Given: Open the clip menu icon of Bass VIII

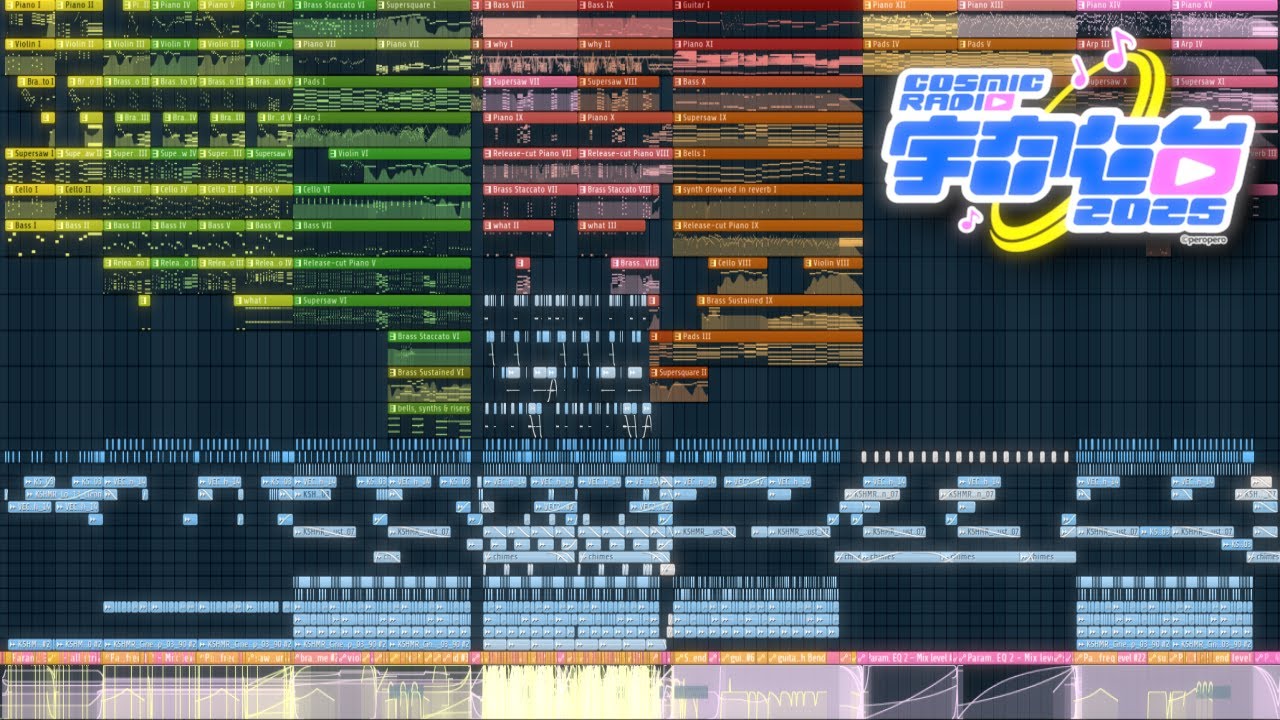Looking at the screenshot, I should click(x=488, y=5).
